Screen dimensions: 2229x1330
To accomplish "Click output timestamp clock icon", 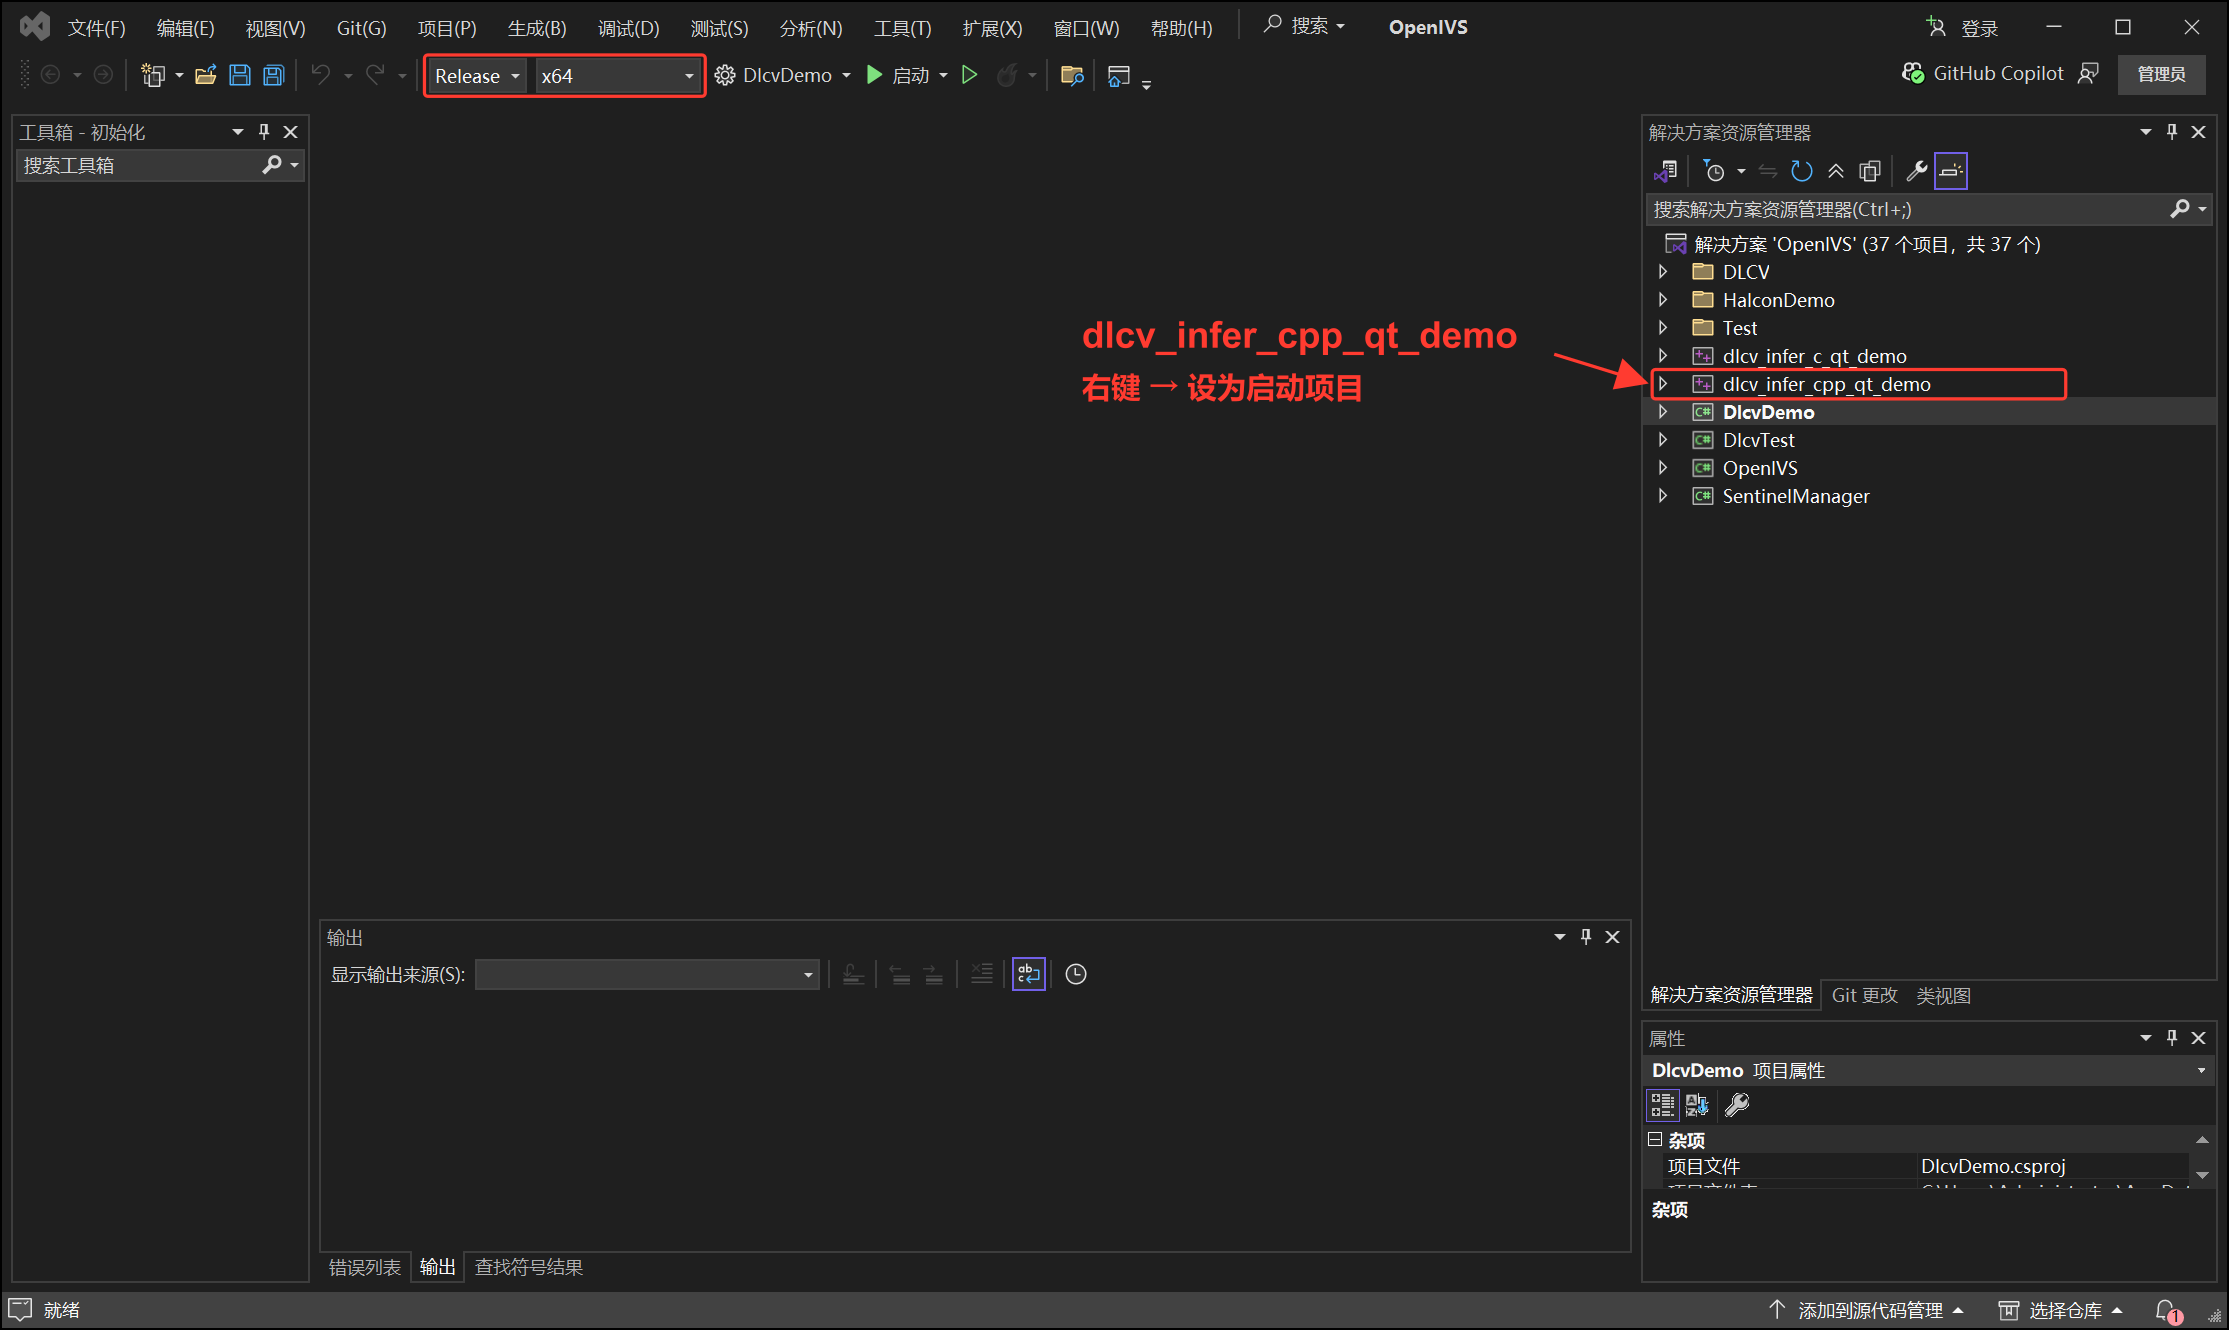I will 1076,974.
